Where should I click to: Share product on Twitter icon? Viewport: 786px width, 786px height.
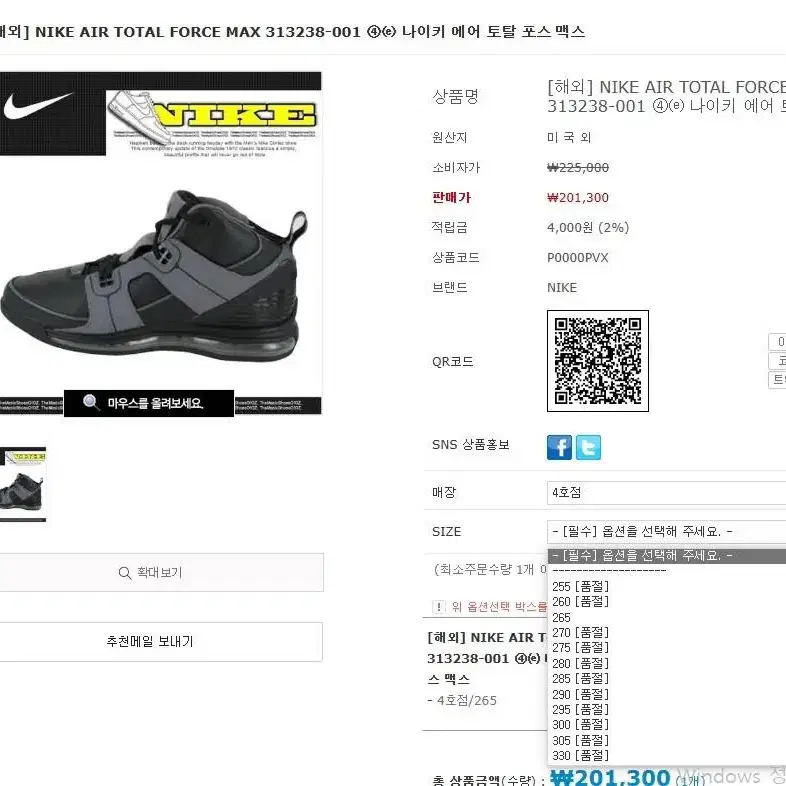(588, 447)
